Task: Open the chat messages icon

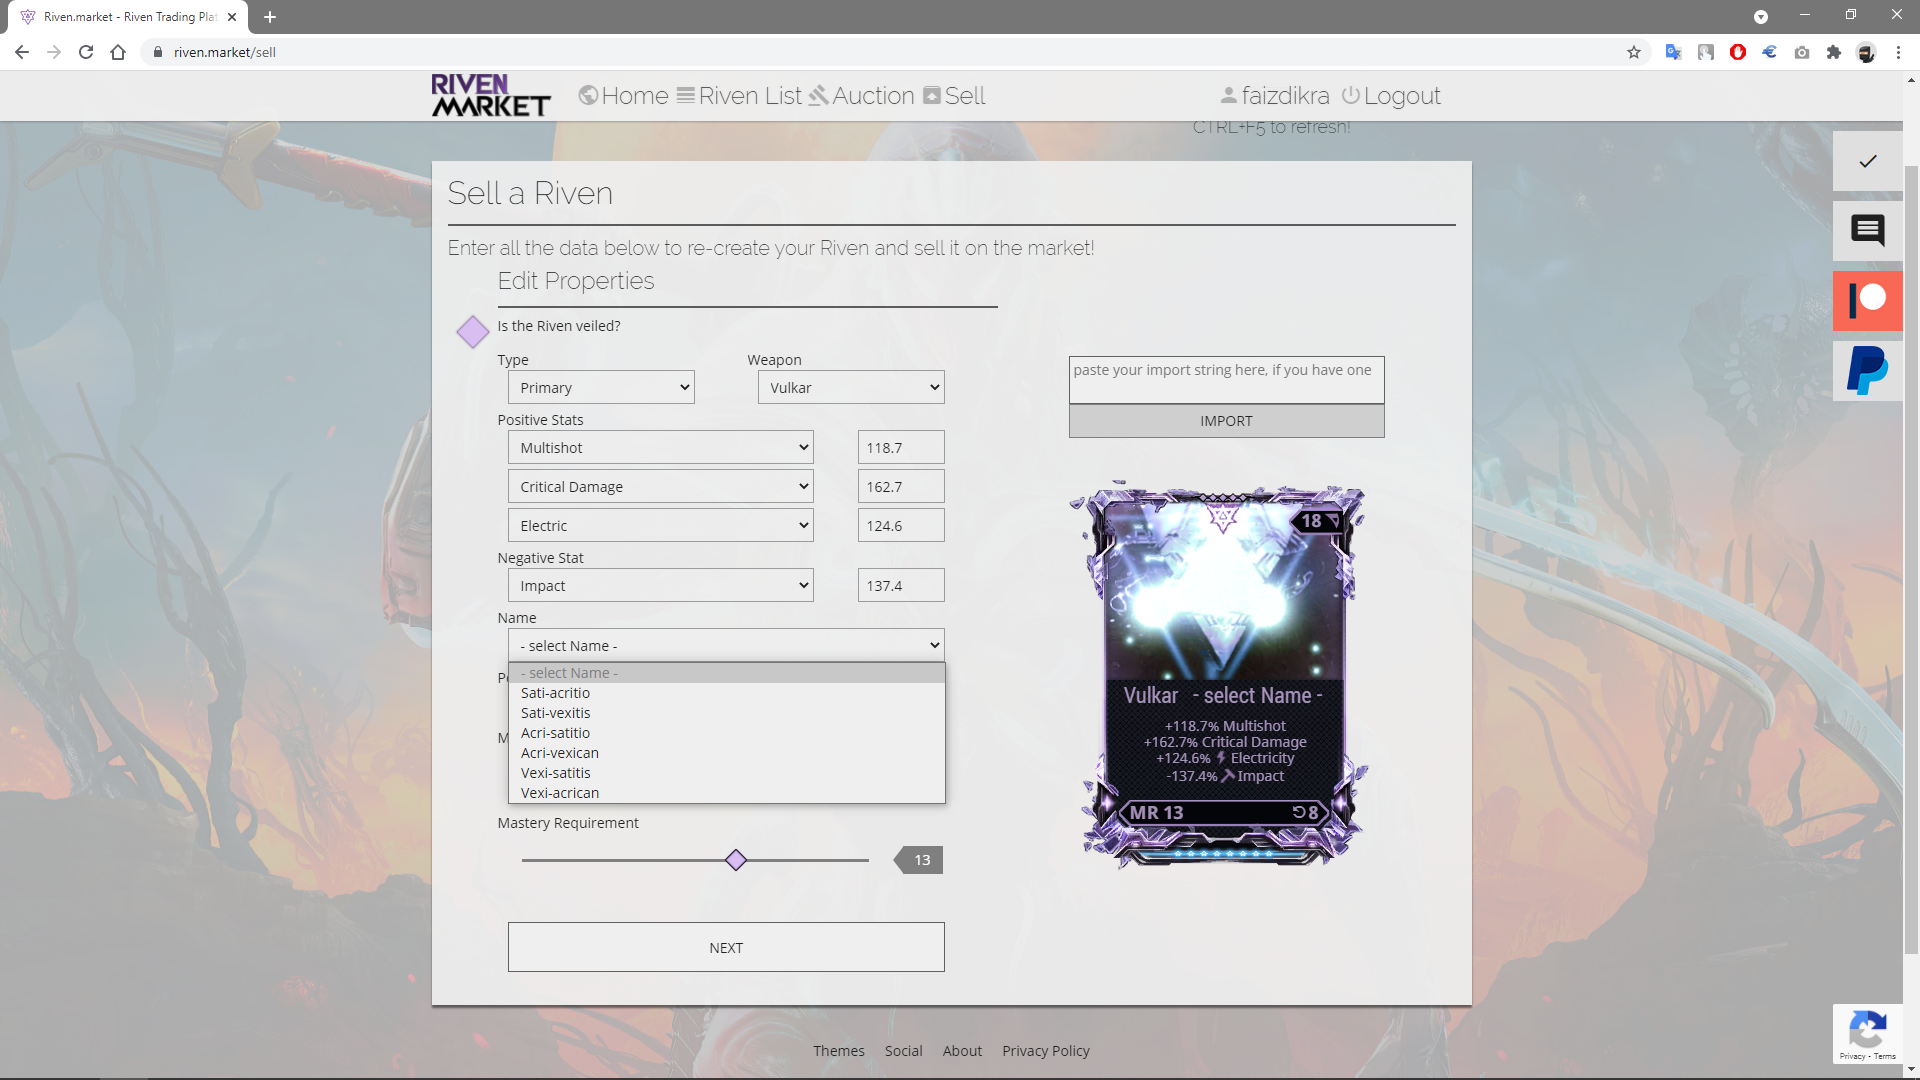Action: 1867,230
